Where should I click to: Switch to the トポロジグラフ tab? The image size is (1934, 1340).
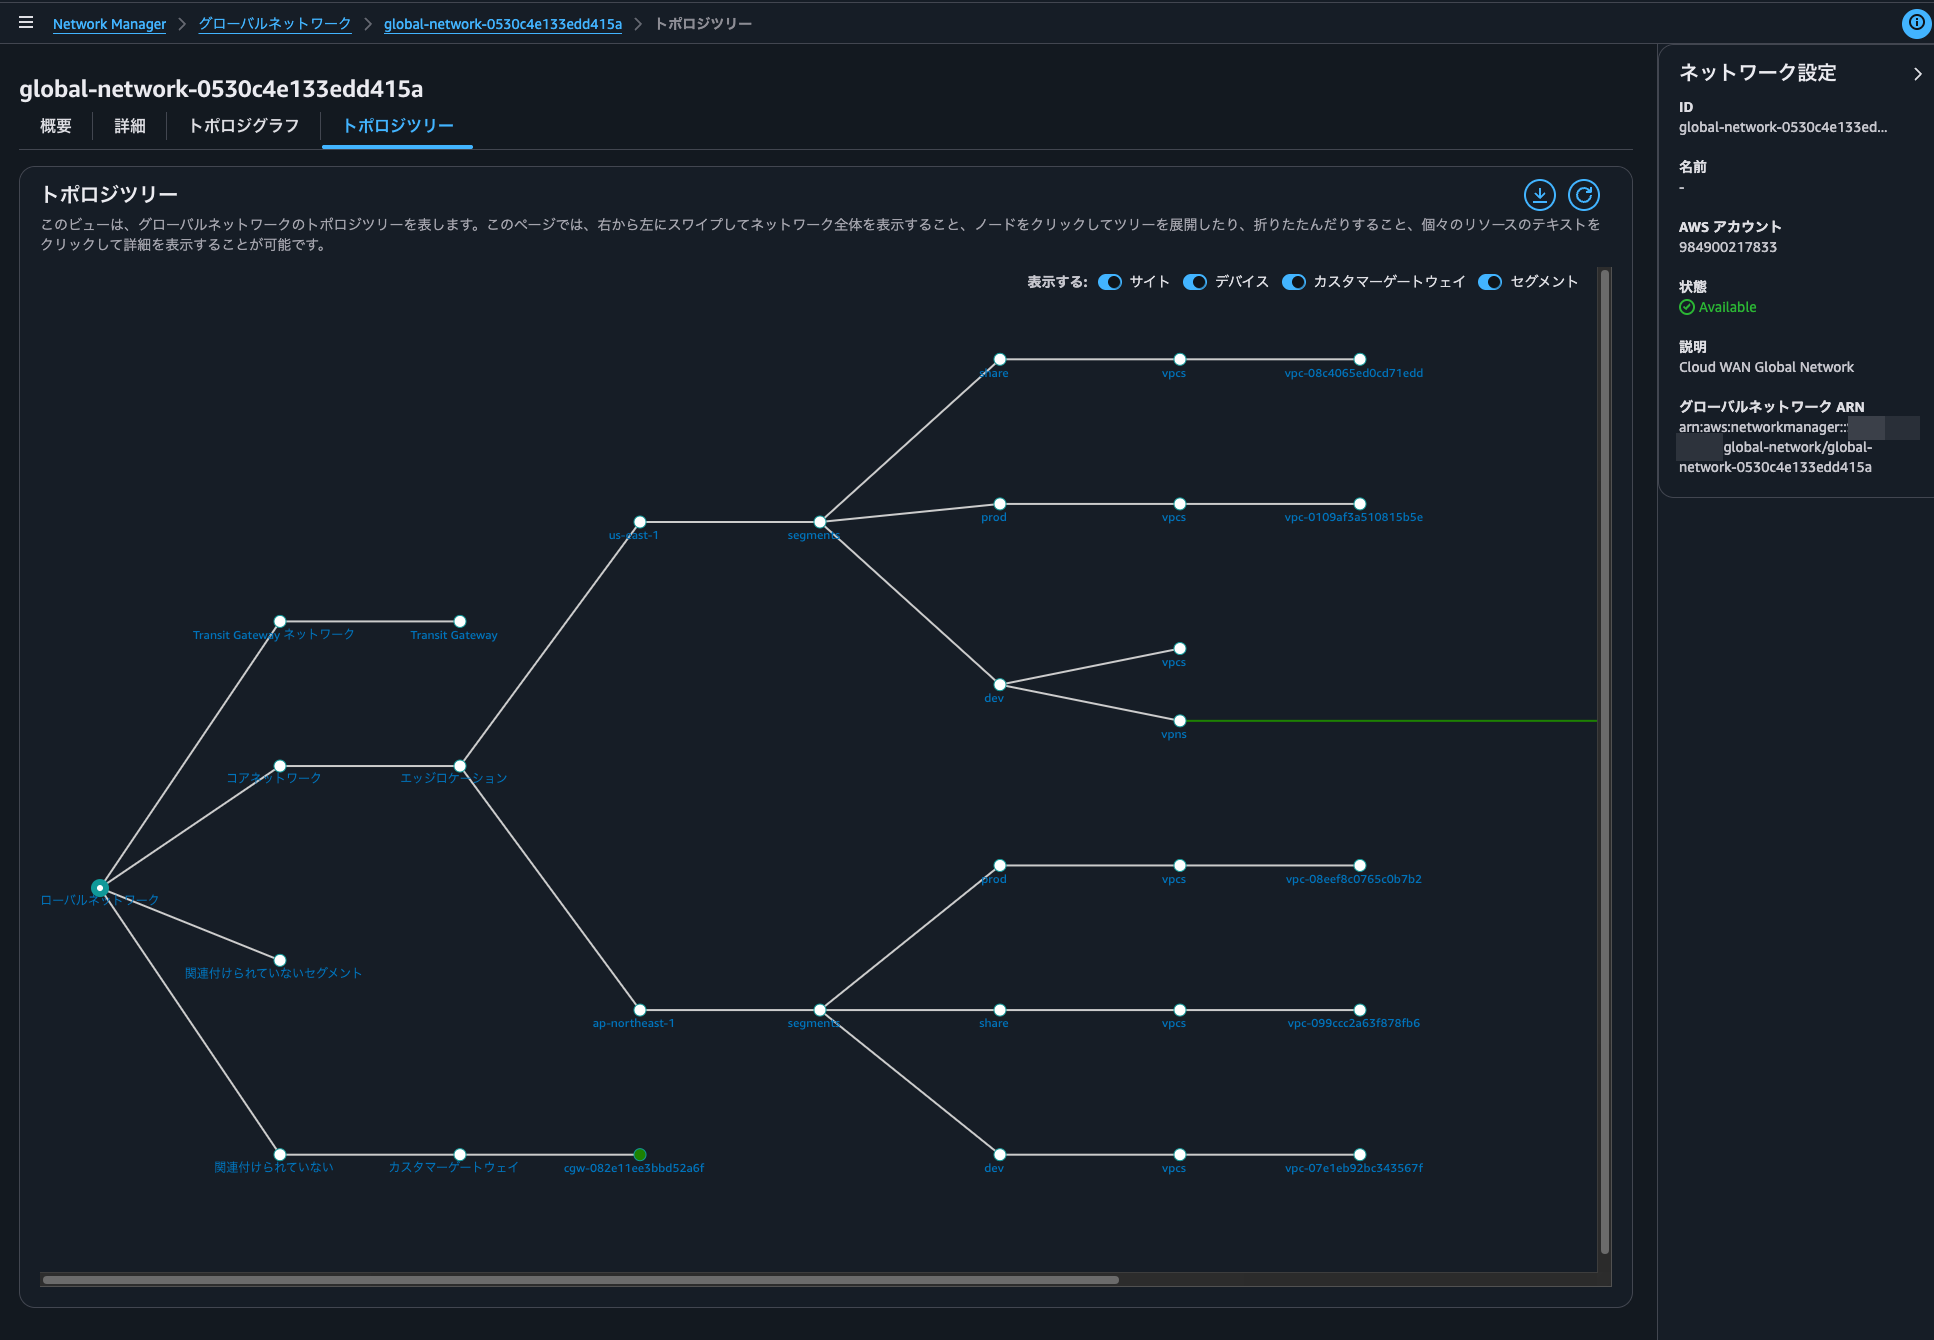pos(244,126)
